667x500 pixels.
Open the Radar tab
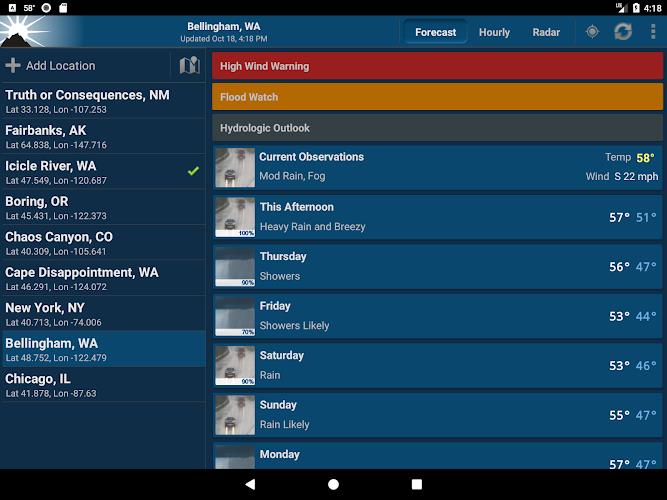(546, 32)
